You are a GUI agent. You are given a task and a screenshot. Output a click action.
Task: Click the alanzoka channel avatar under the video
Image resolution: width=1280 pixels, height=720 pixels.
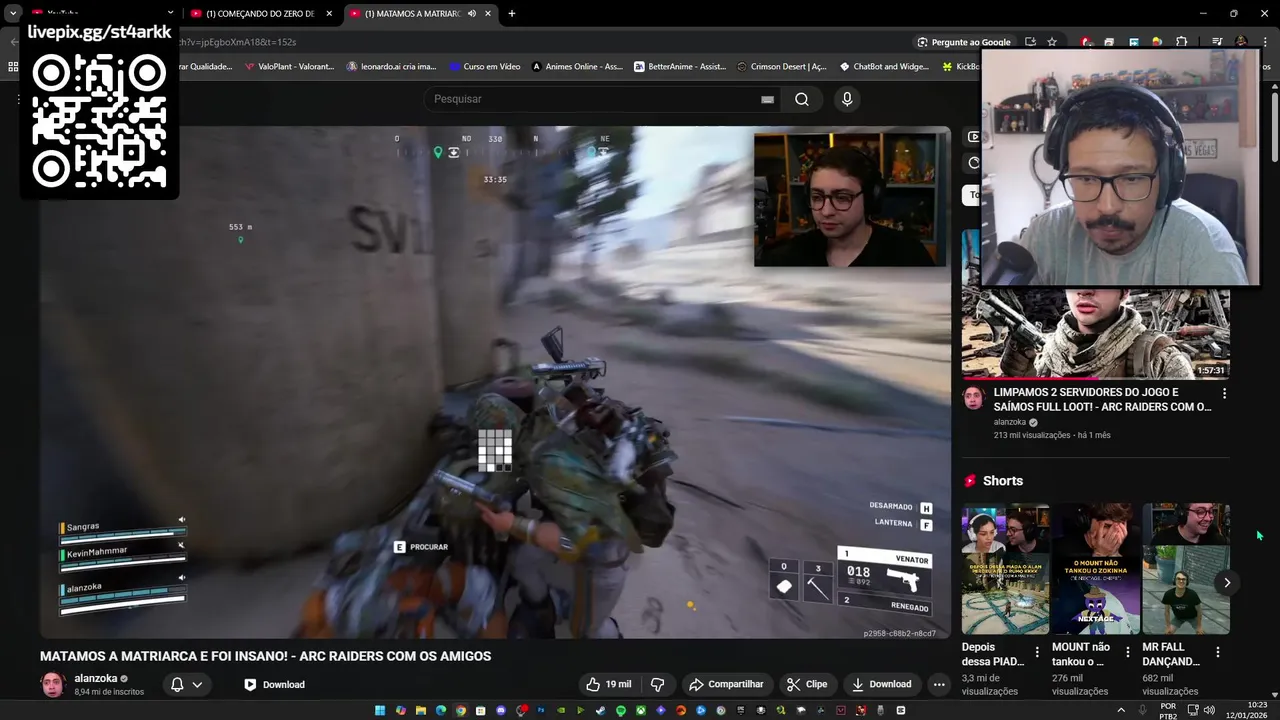(x=53, y=684)
